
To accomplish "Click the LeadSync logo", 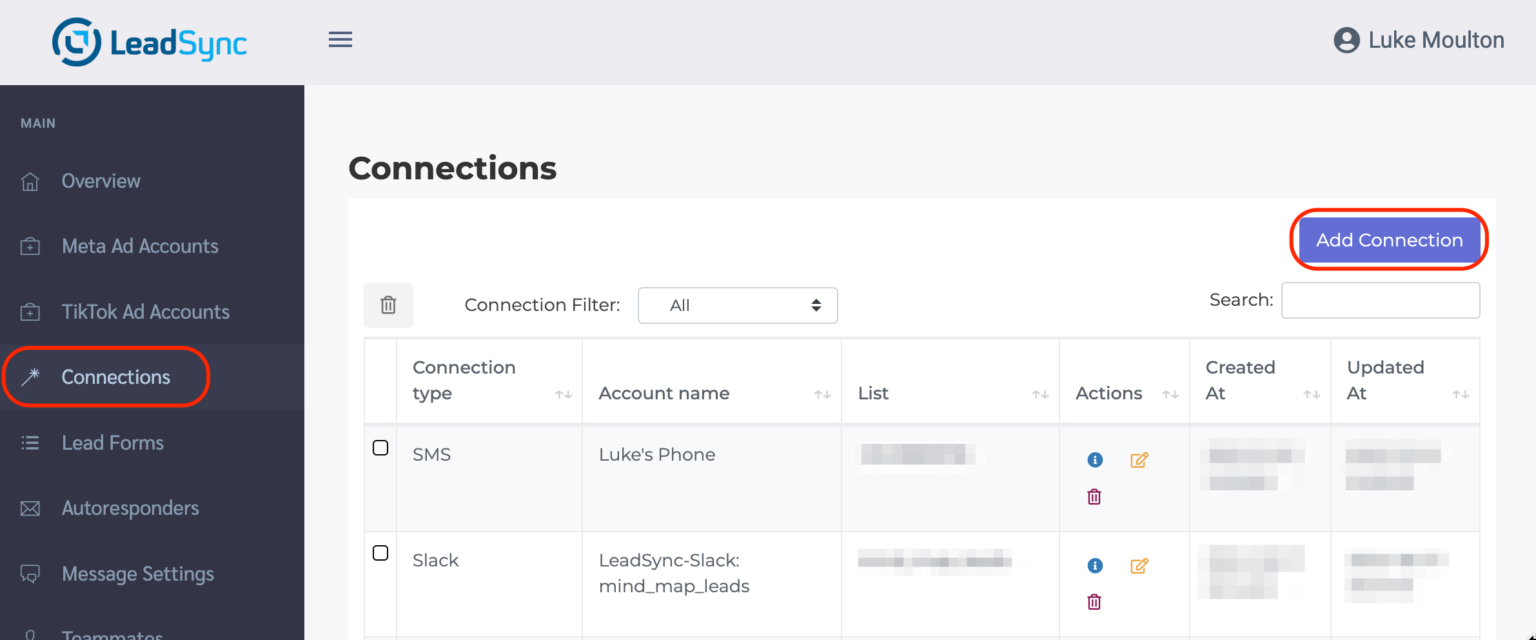I will [149, 41].
